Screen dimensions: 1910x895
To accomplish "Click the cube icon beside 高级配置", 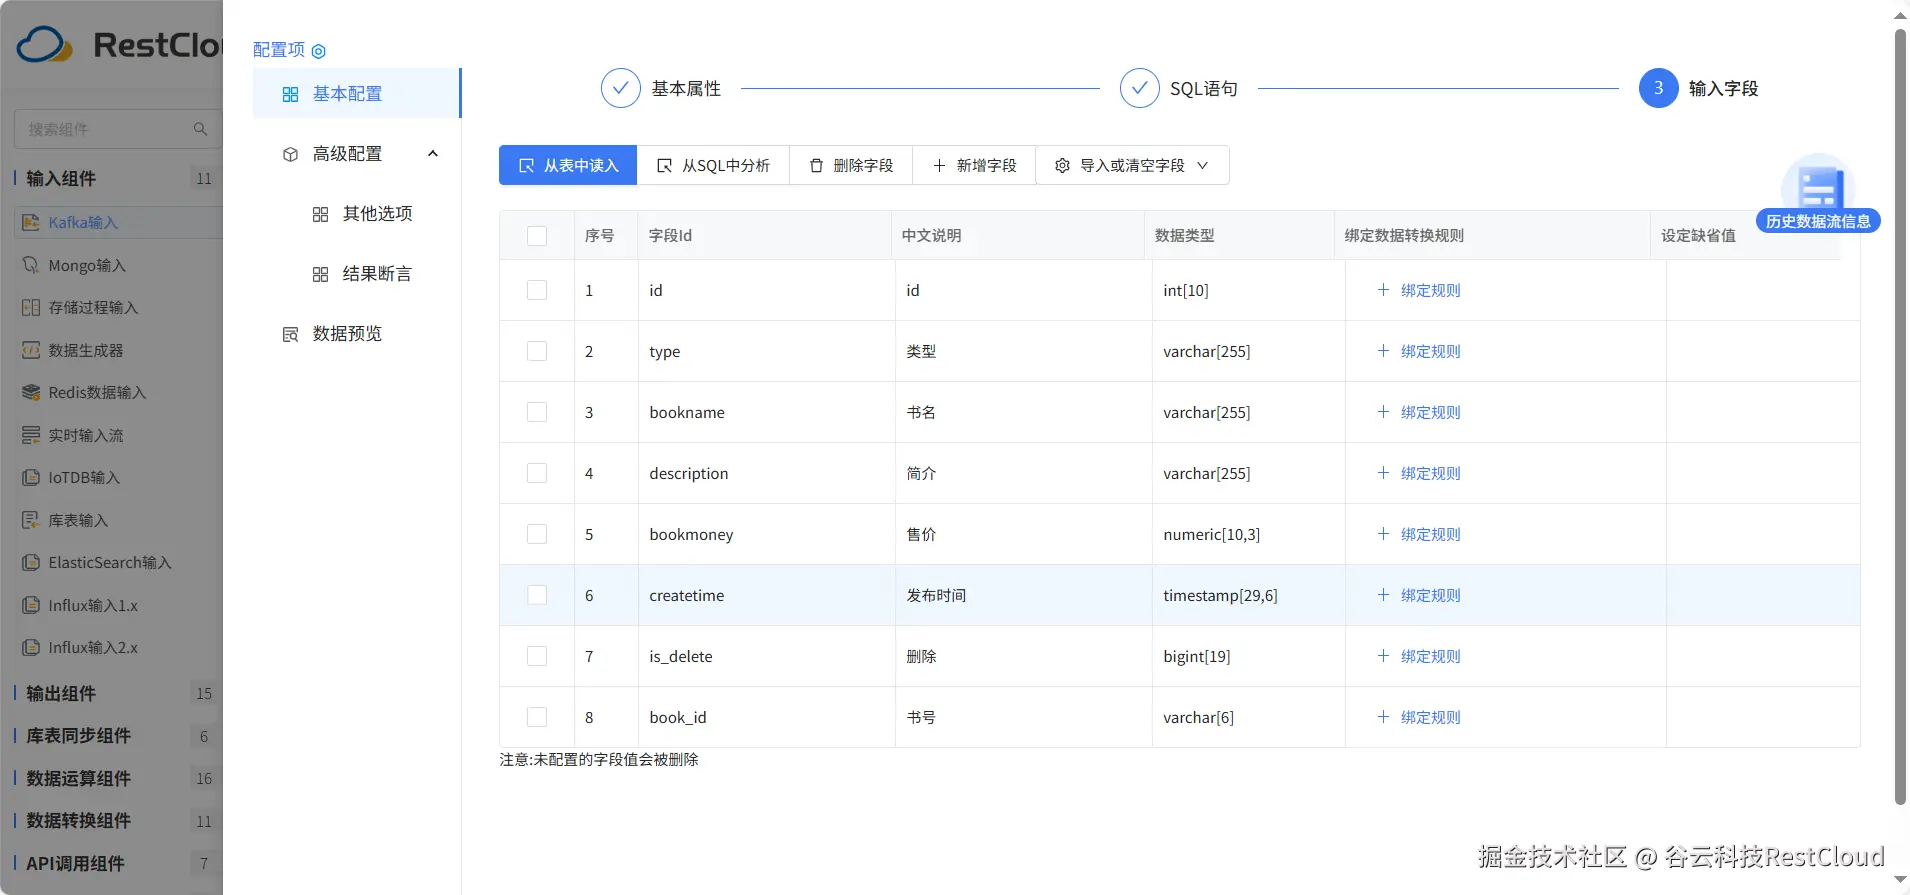I will coord(290,154).
